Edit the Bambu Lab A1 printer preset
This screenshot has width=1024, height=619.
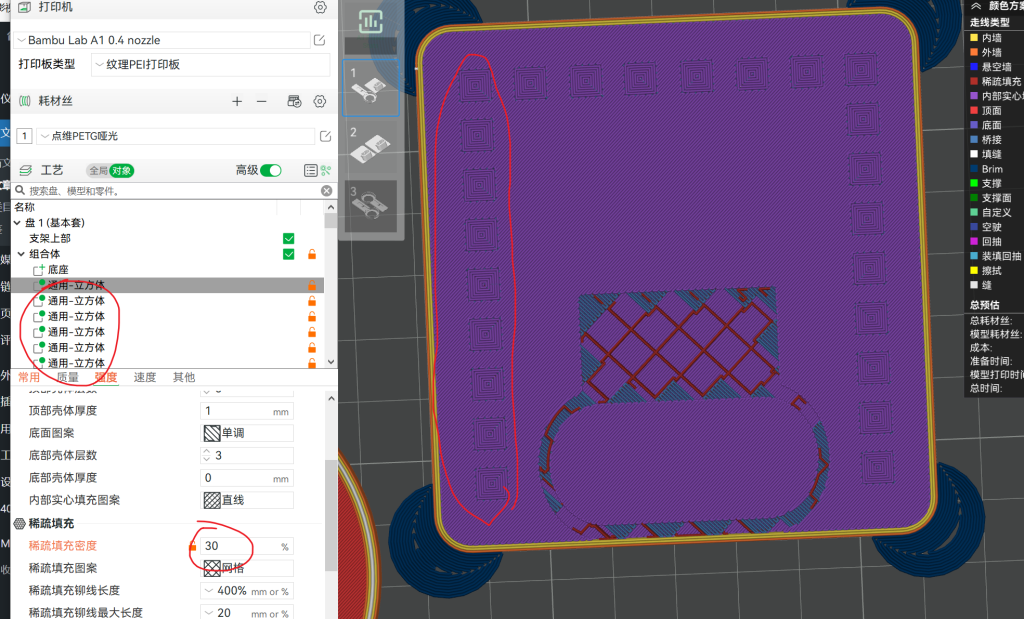coord(319,40)
